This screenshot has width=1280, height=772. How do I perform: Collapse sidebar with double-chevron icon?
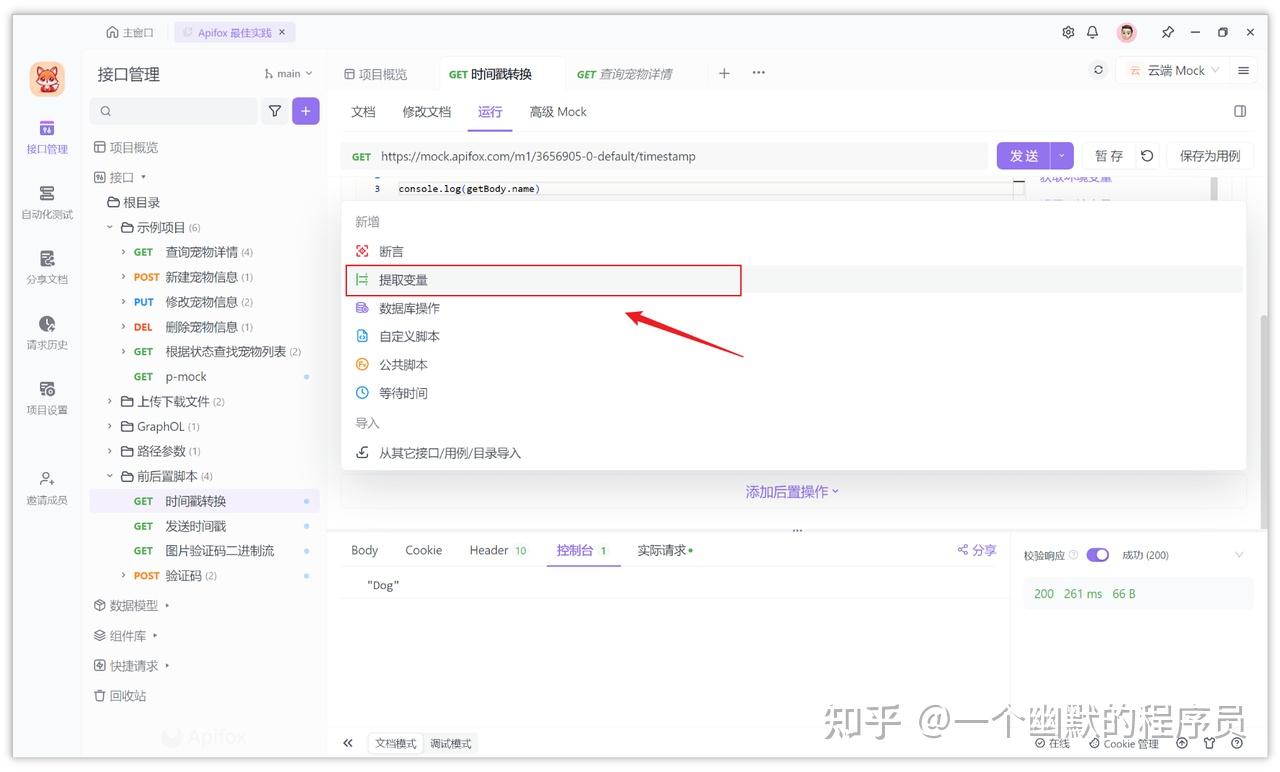pyautogui.click(x=348, y=743)
